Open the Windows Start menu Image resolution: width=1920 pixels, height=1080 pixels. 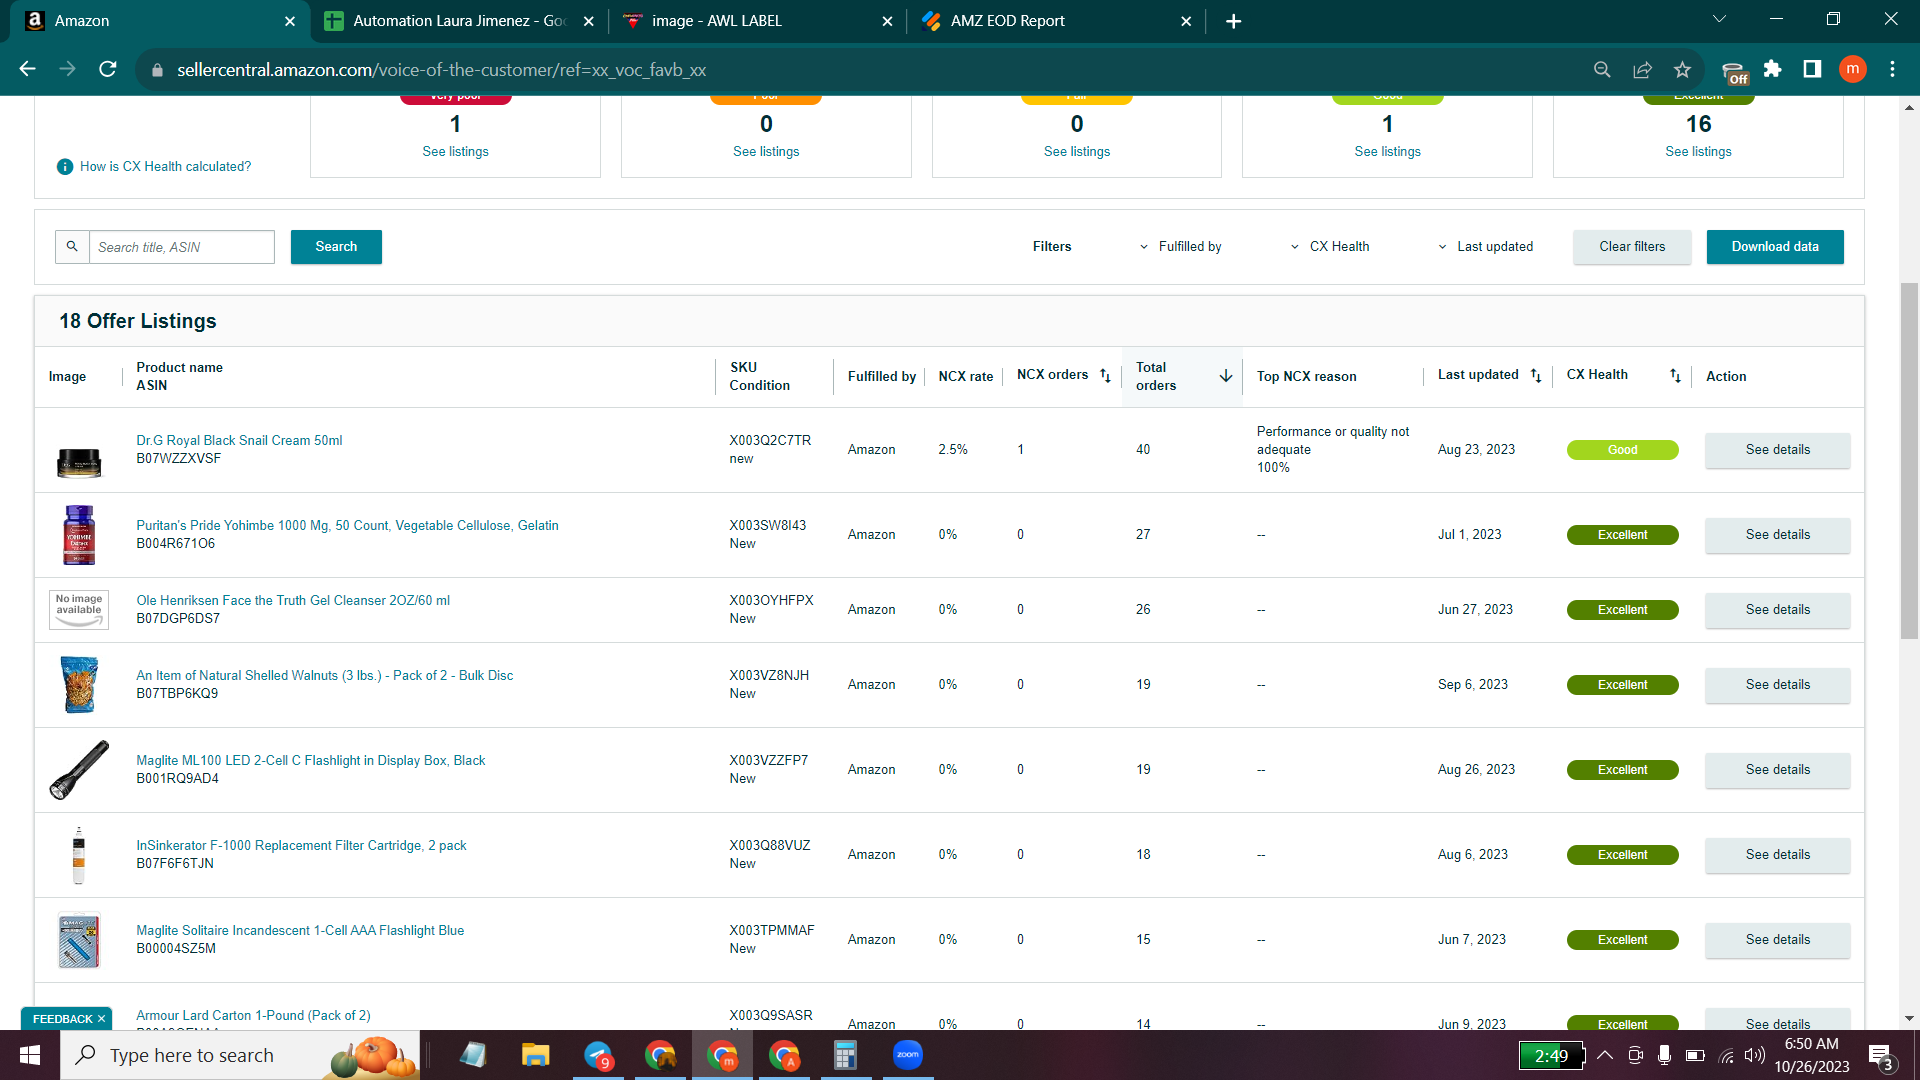point(30,1055)
